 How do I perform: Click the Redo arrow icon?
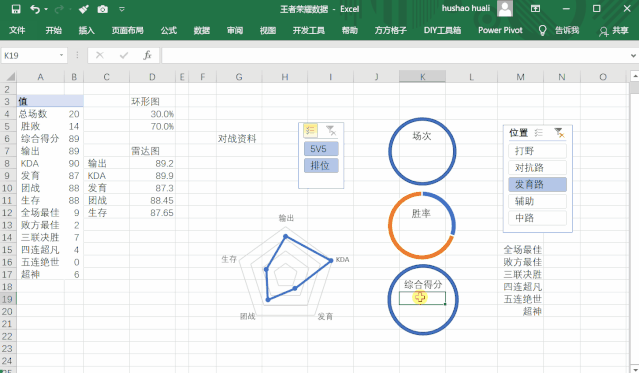[x=59, y=9]
